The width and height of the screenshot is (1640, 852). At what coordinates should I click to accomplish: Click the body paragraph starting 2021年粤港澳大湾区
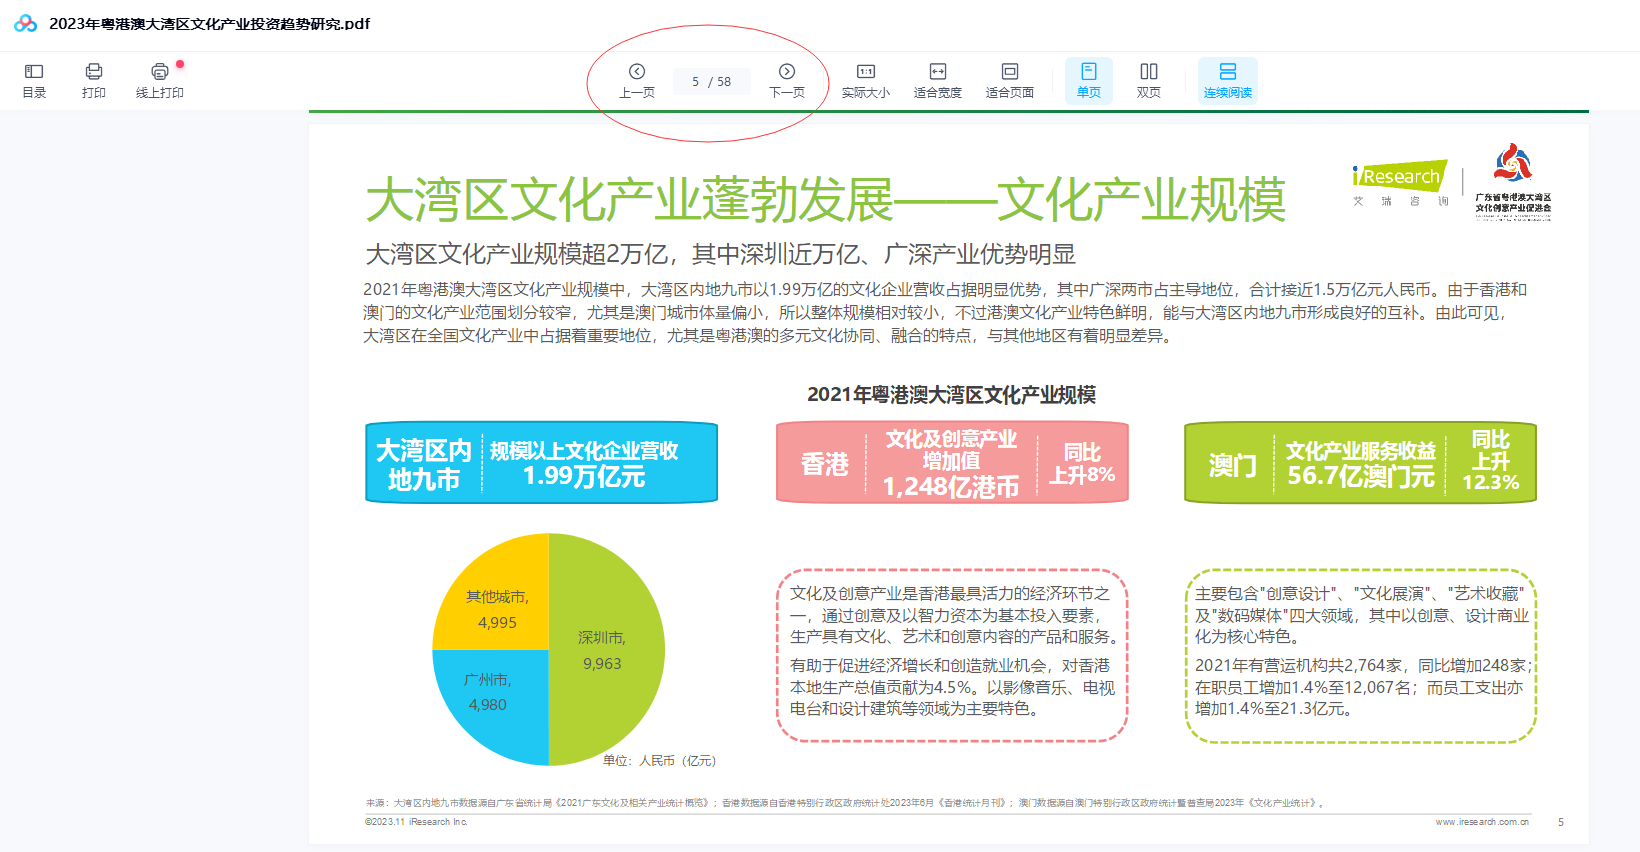pyautogui.click(x=945, y=312)
